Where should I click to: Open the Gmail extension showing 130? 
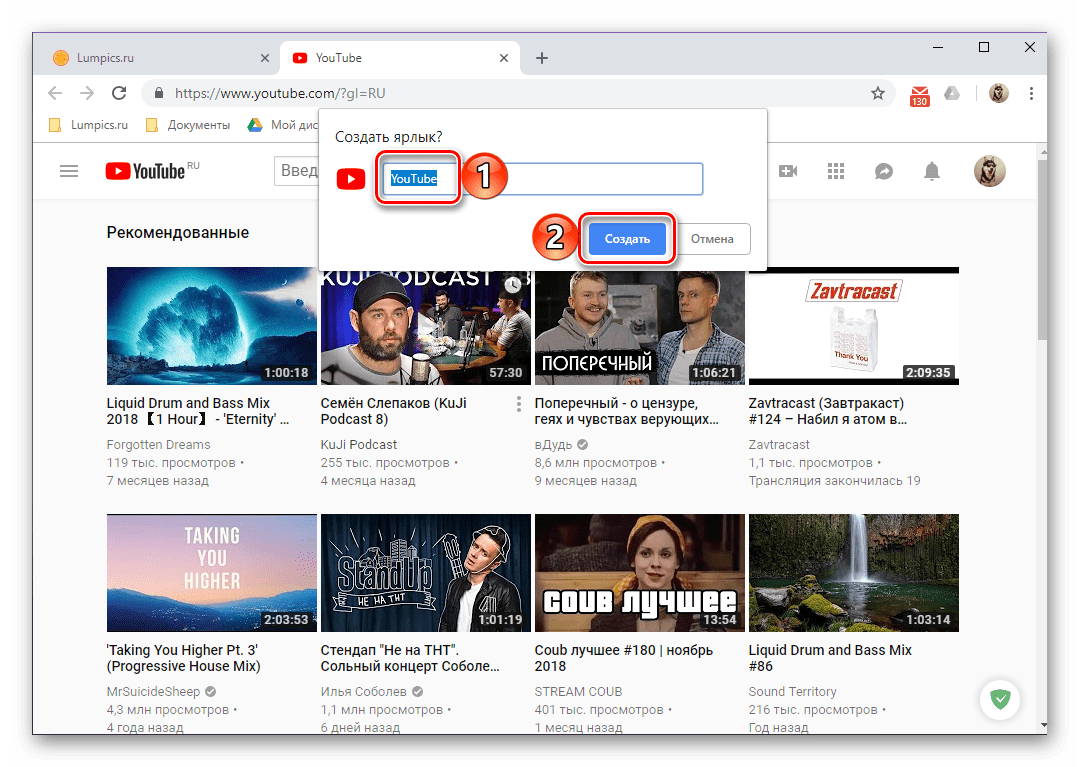pyautogui.click(x=919, y=96)
